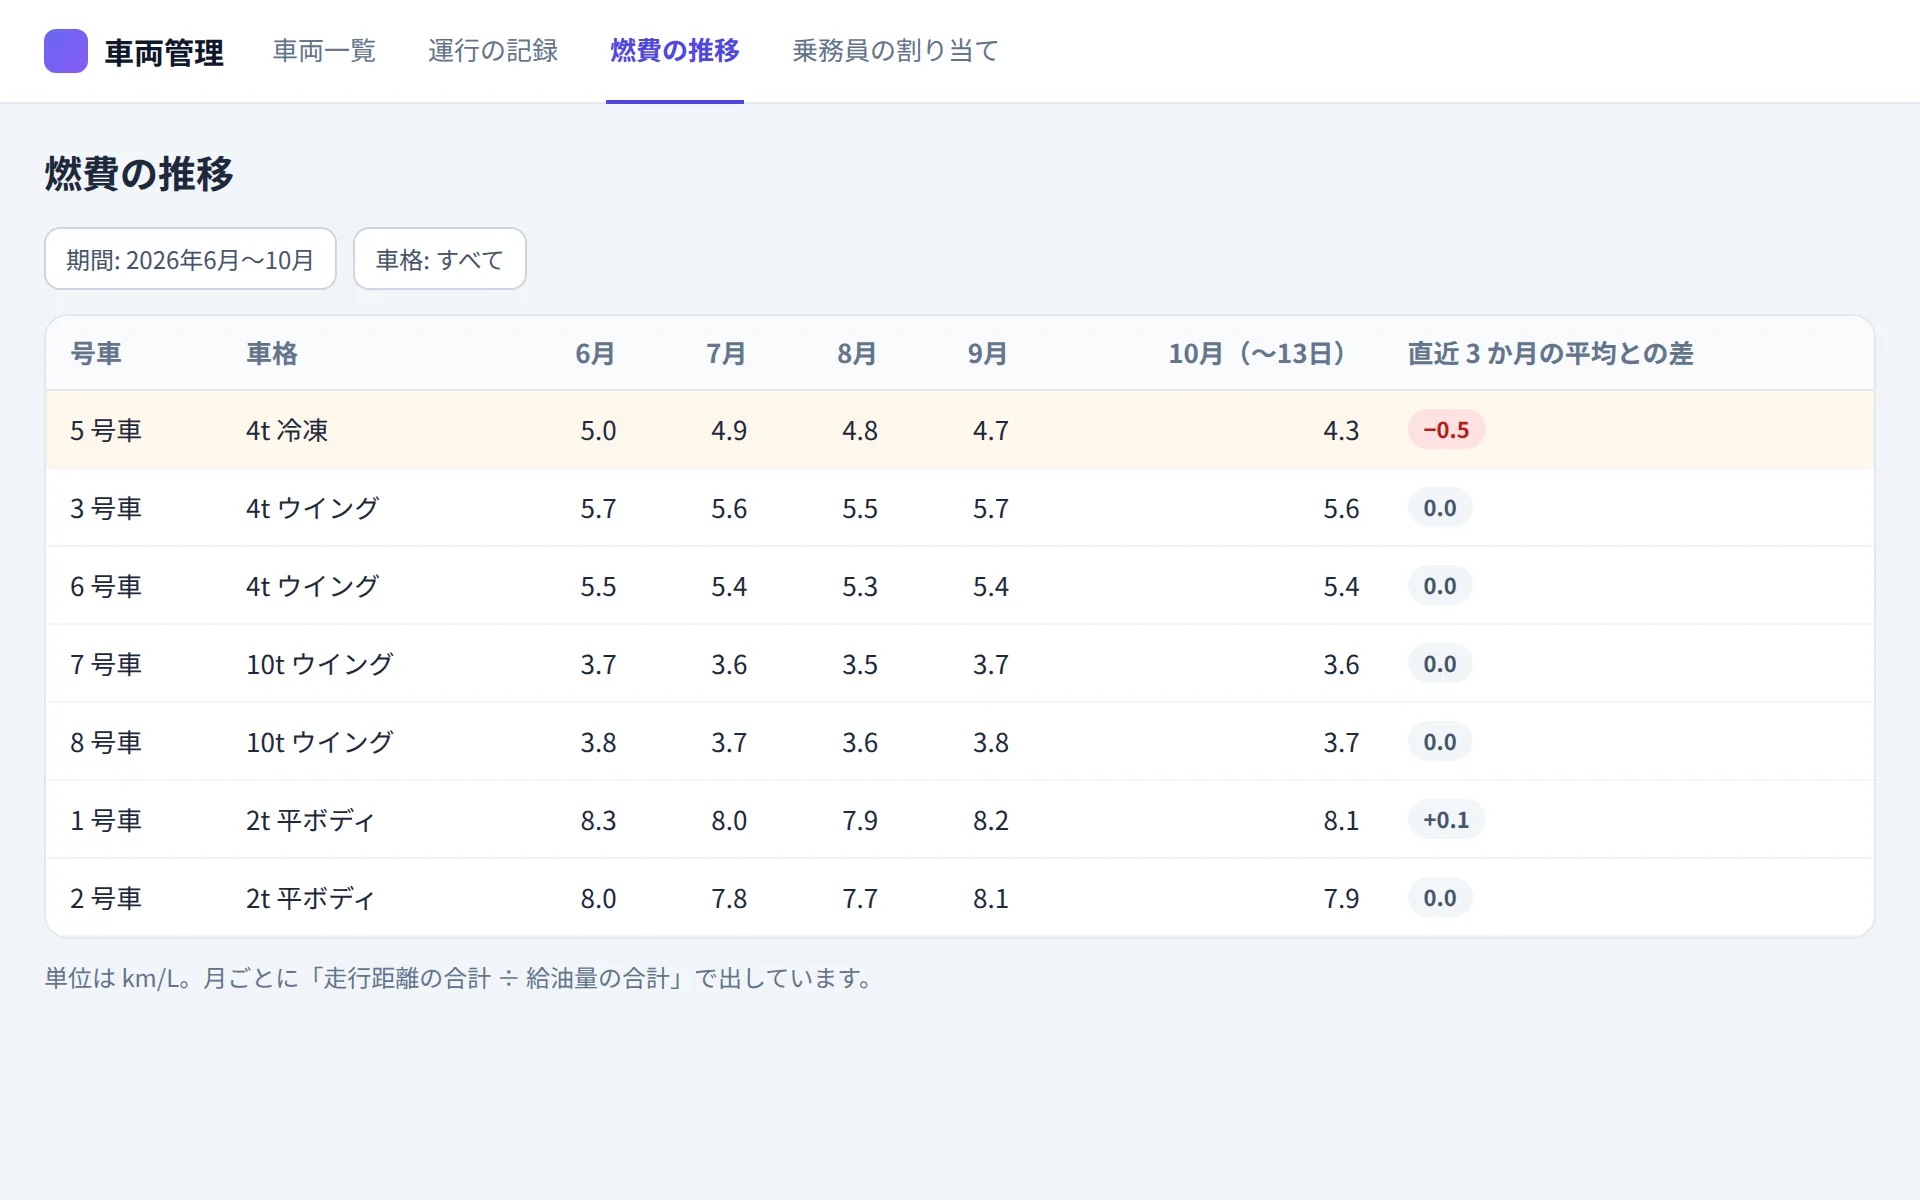Click the 6月 column header

[x=595, y=353]
